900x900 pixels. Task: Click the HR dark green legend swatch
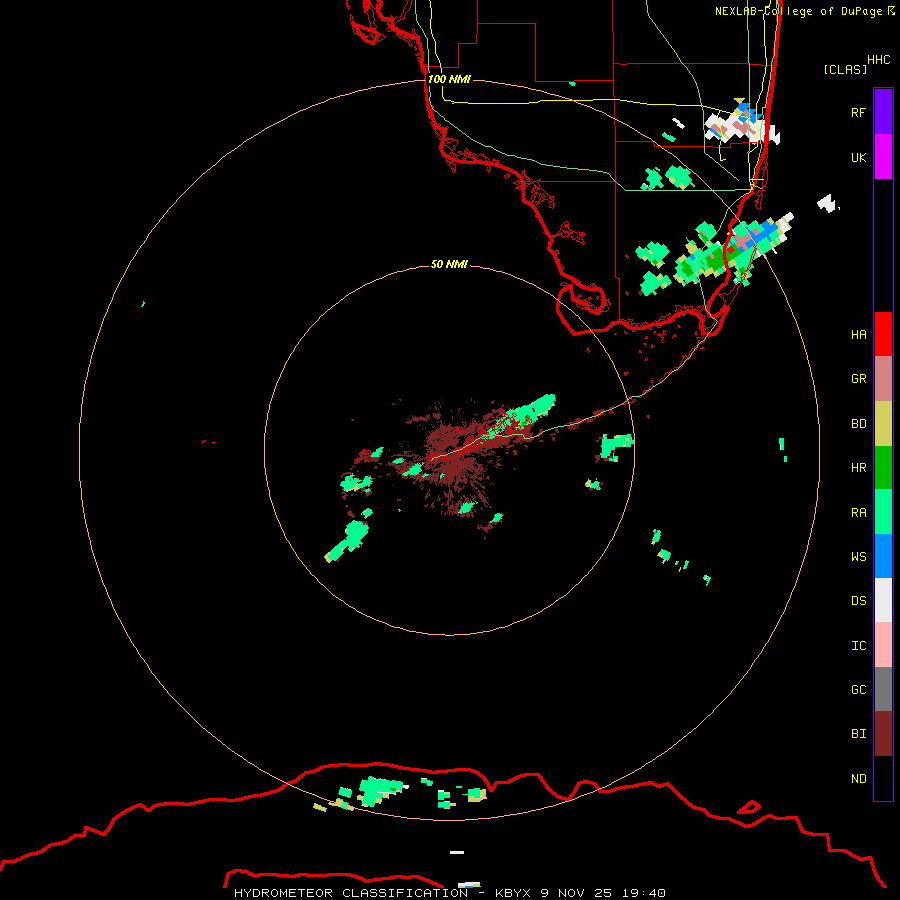tap(883, 468)
